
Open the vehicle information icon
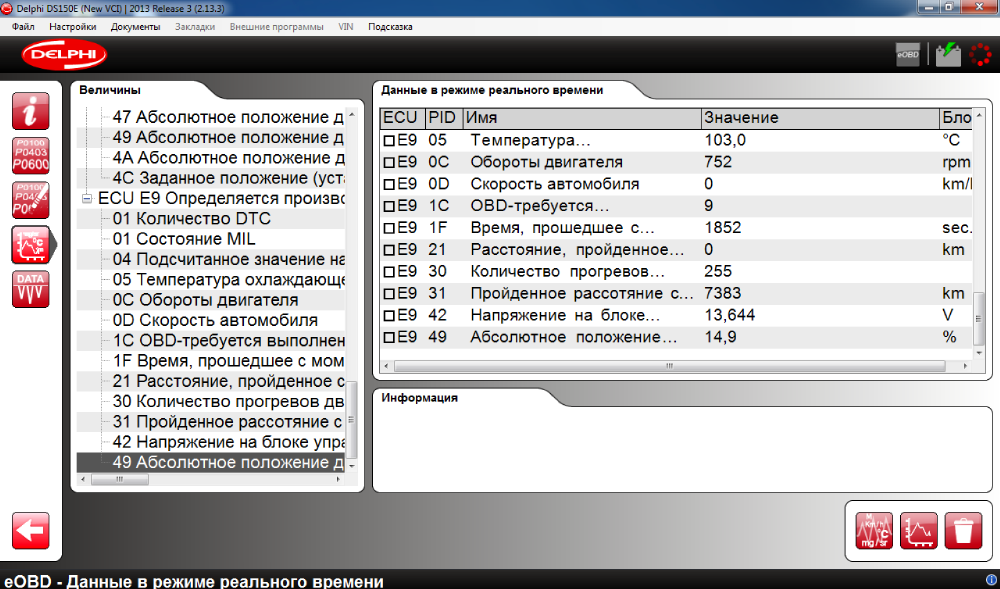point(31,111)
